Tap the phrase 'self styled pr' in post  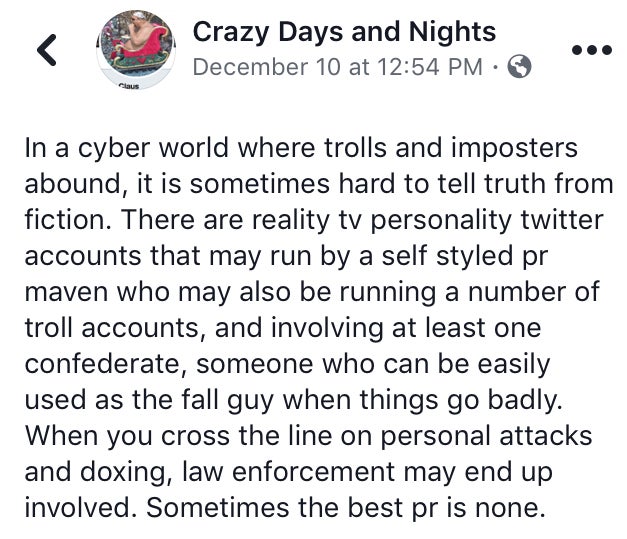pyautogui.click(x=465, y=256)
